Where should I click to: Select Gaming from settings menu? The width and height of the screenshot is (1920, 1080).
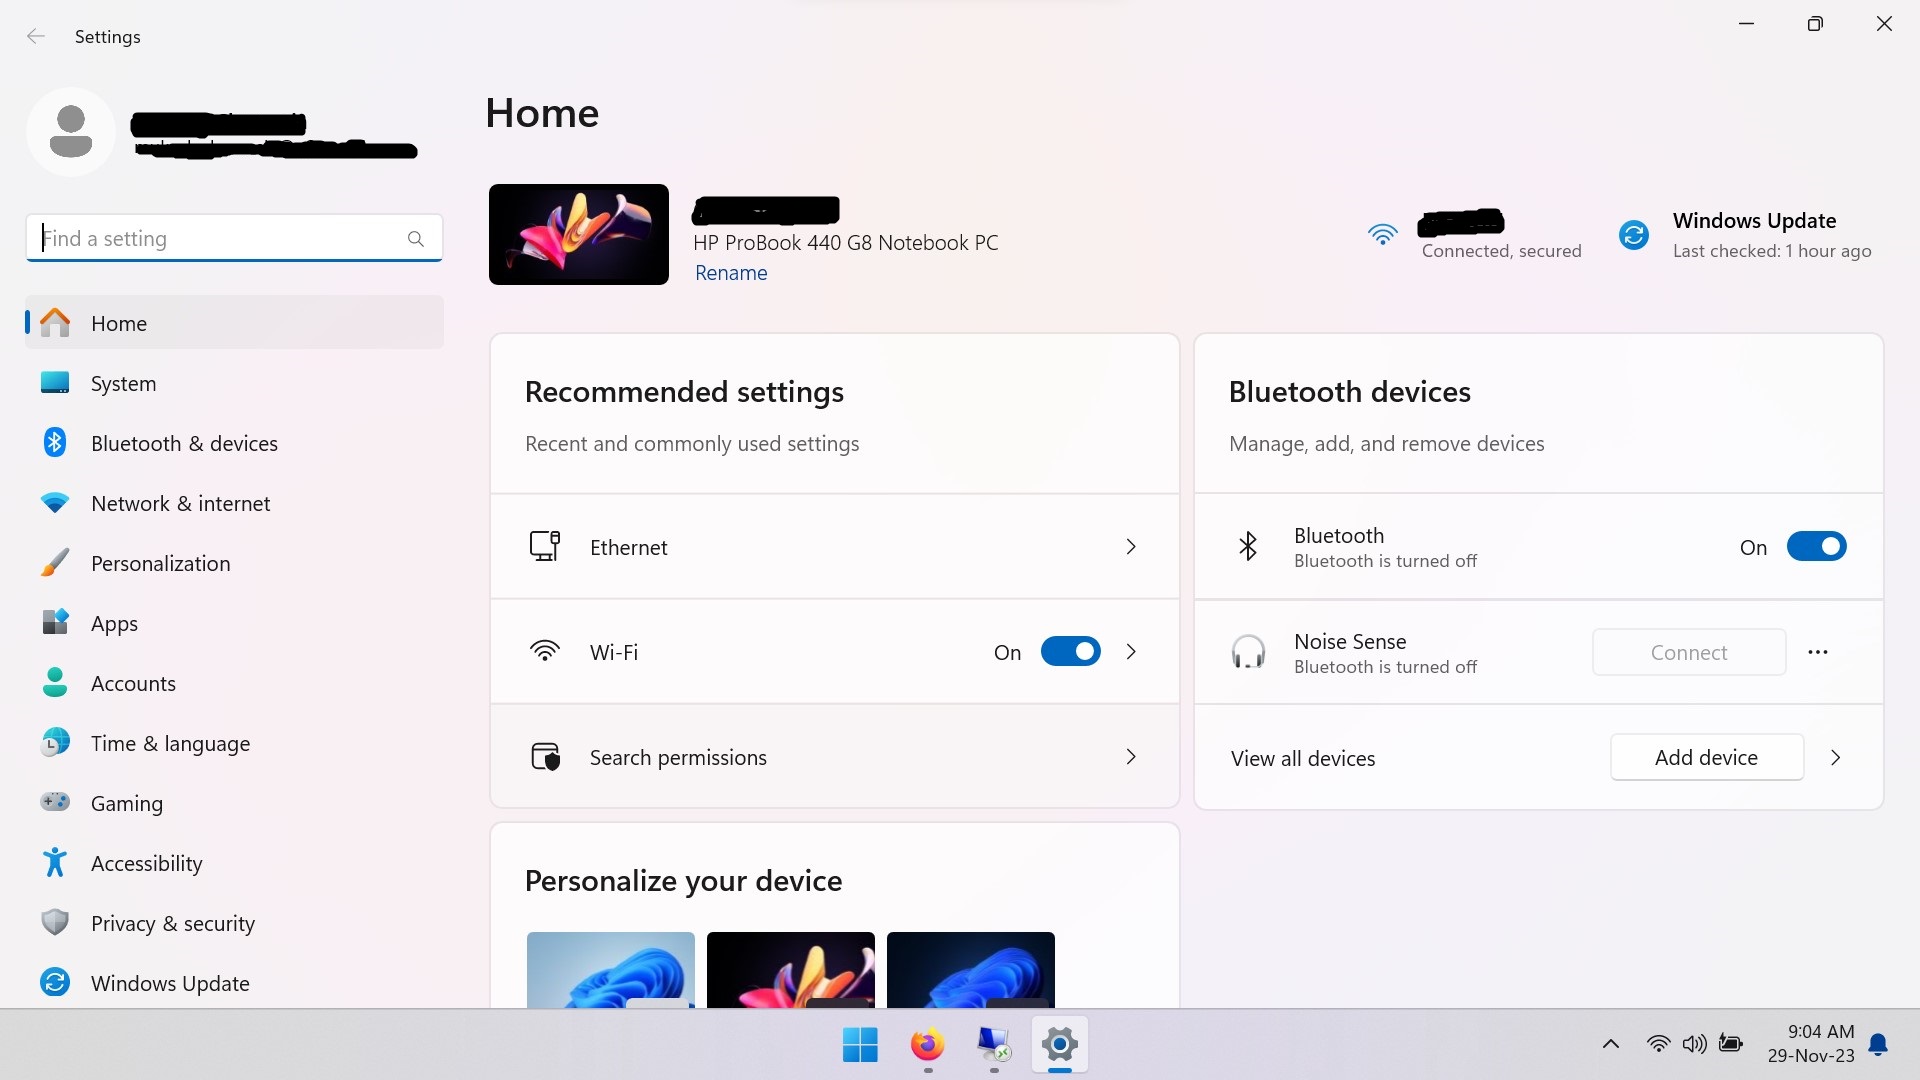(127, 802)
